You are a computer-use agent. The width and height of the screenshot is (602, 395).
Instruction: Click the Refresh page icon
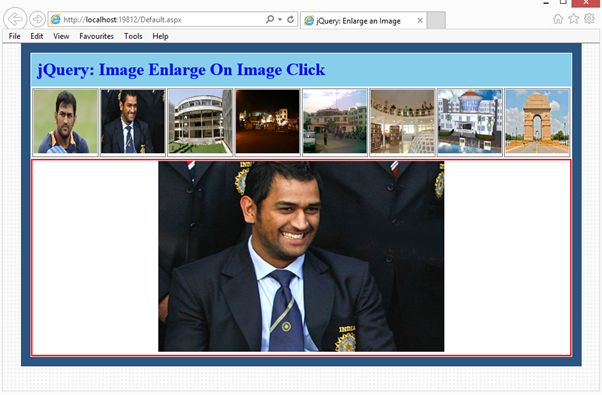(291, 19)
